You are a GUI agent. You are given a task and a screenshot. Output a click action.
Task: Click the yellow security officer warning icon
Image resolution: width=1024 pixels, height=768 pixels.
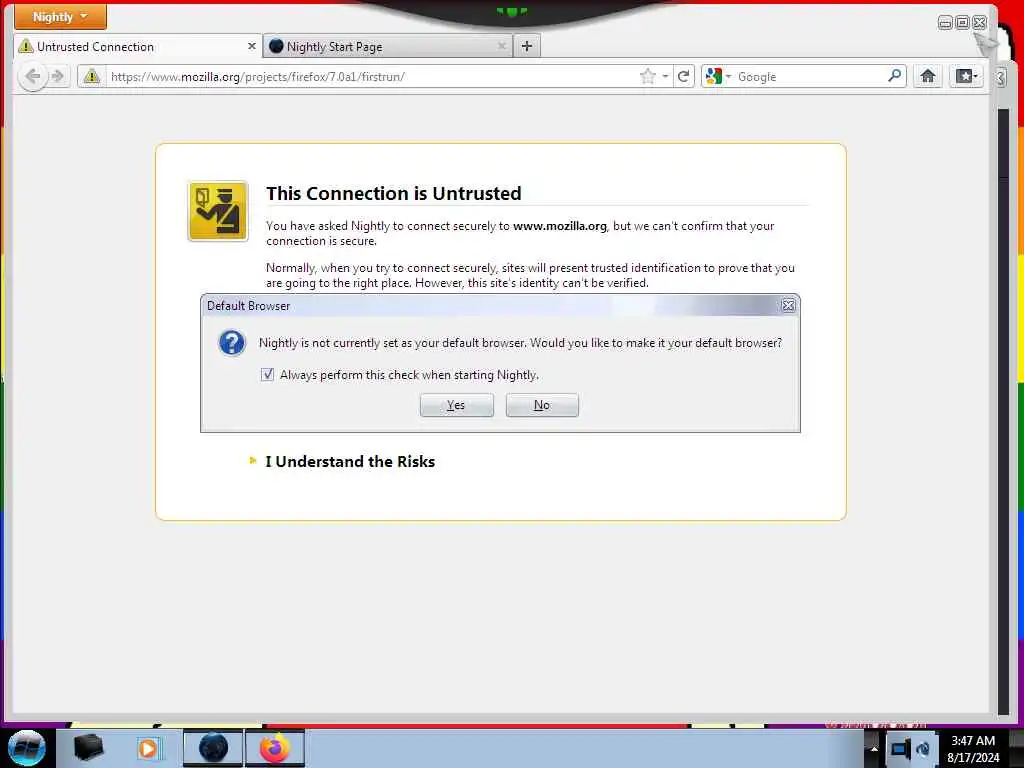[x=218, y=211]
